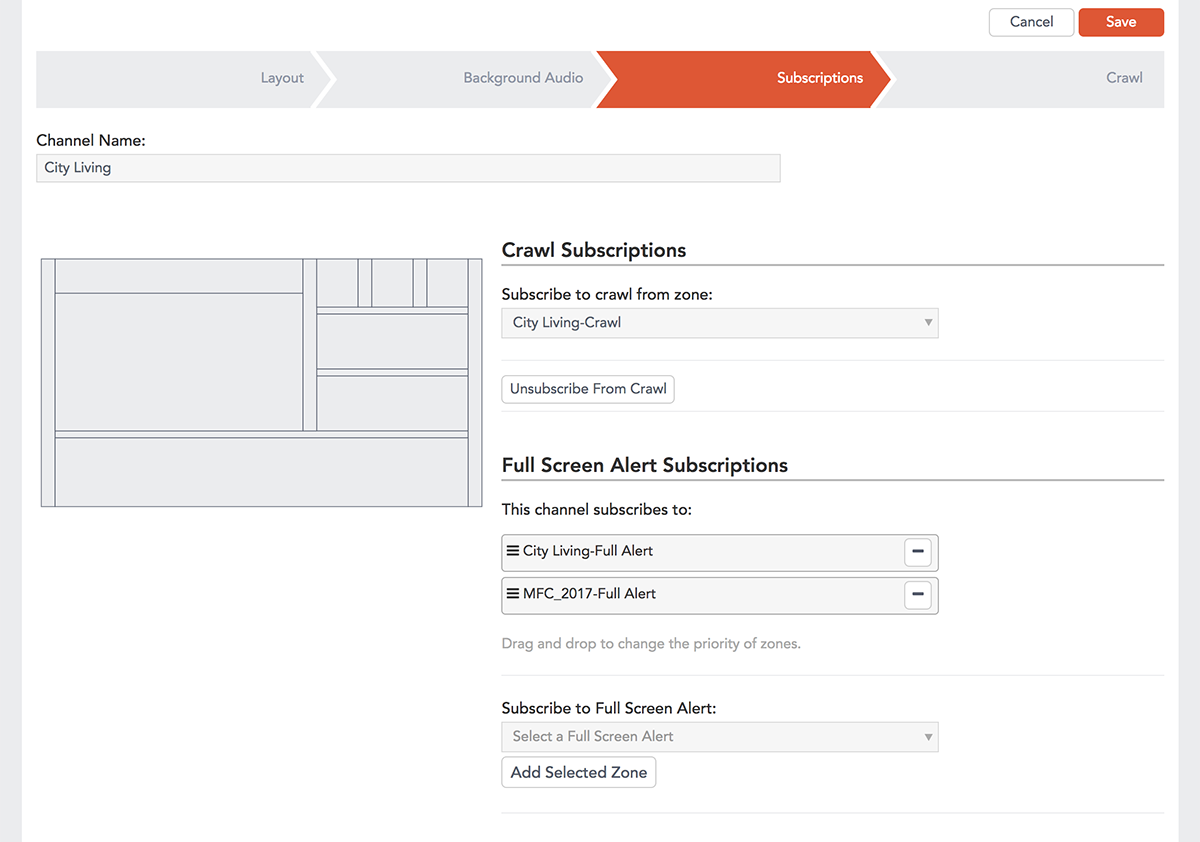Image resolution: width=1200 pixels, height=842 pixels.
Task: Focus the Channel Name input field
Action: click(x=408, y=168)
